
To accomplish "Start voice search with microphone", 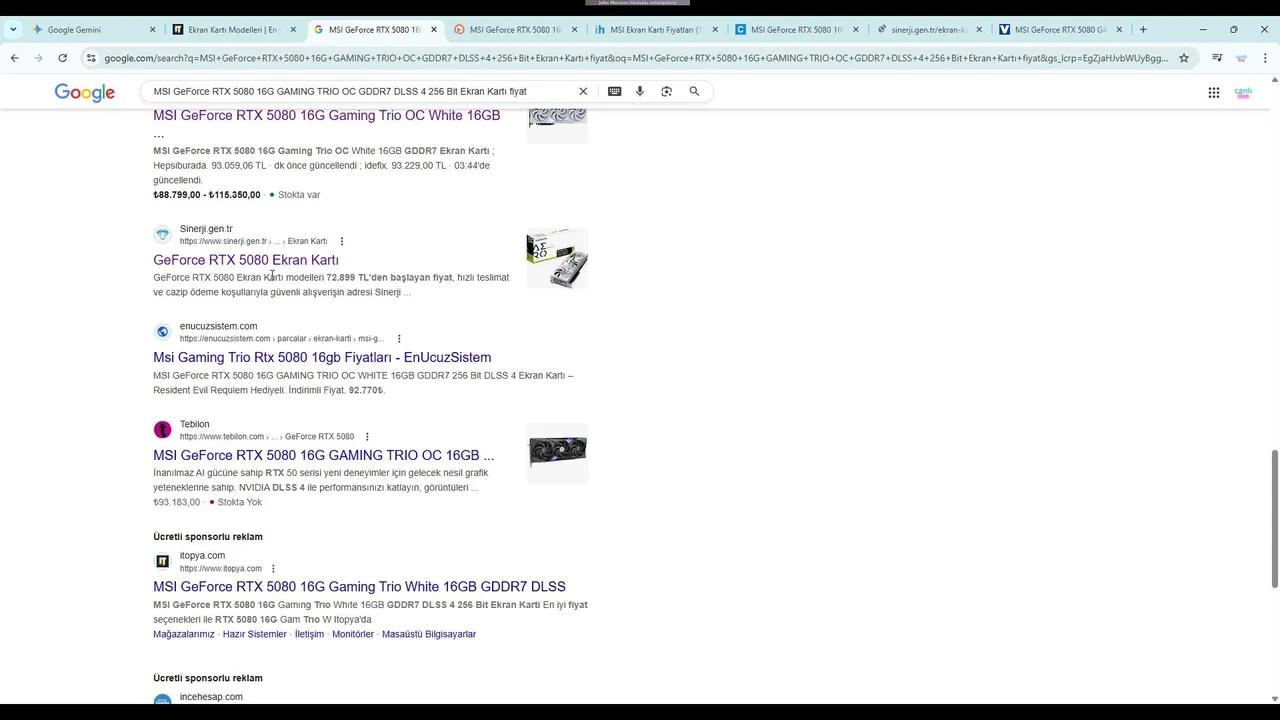I will pyautogui.click(x=640, y=91).
